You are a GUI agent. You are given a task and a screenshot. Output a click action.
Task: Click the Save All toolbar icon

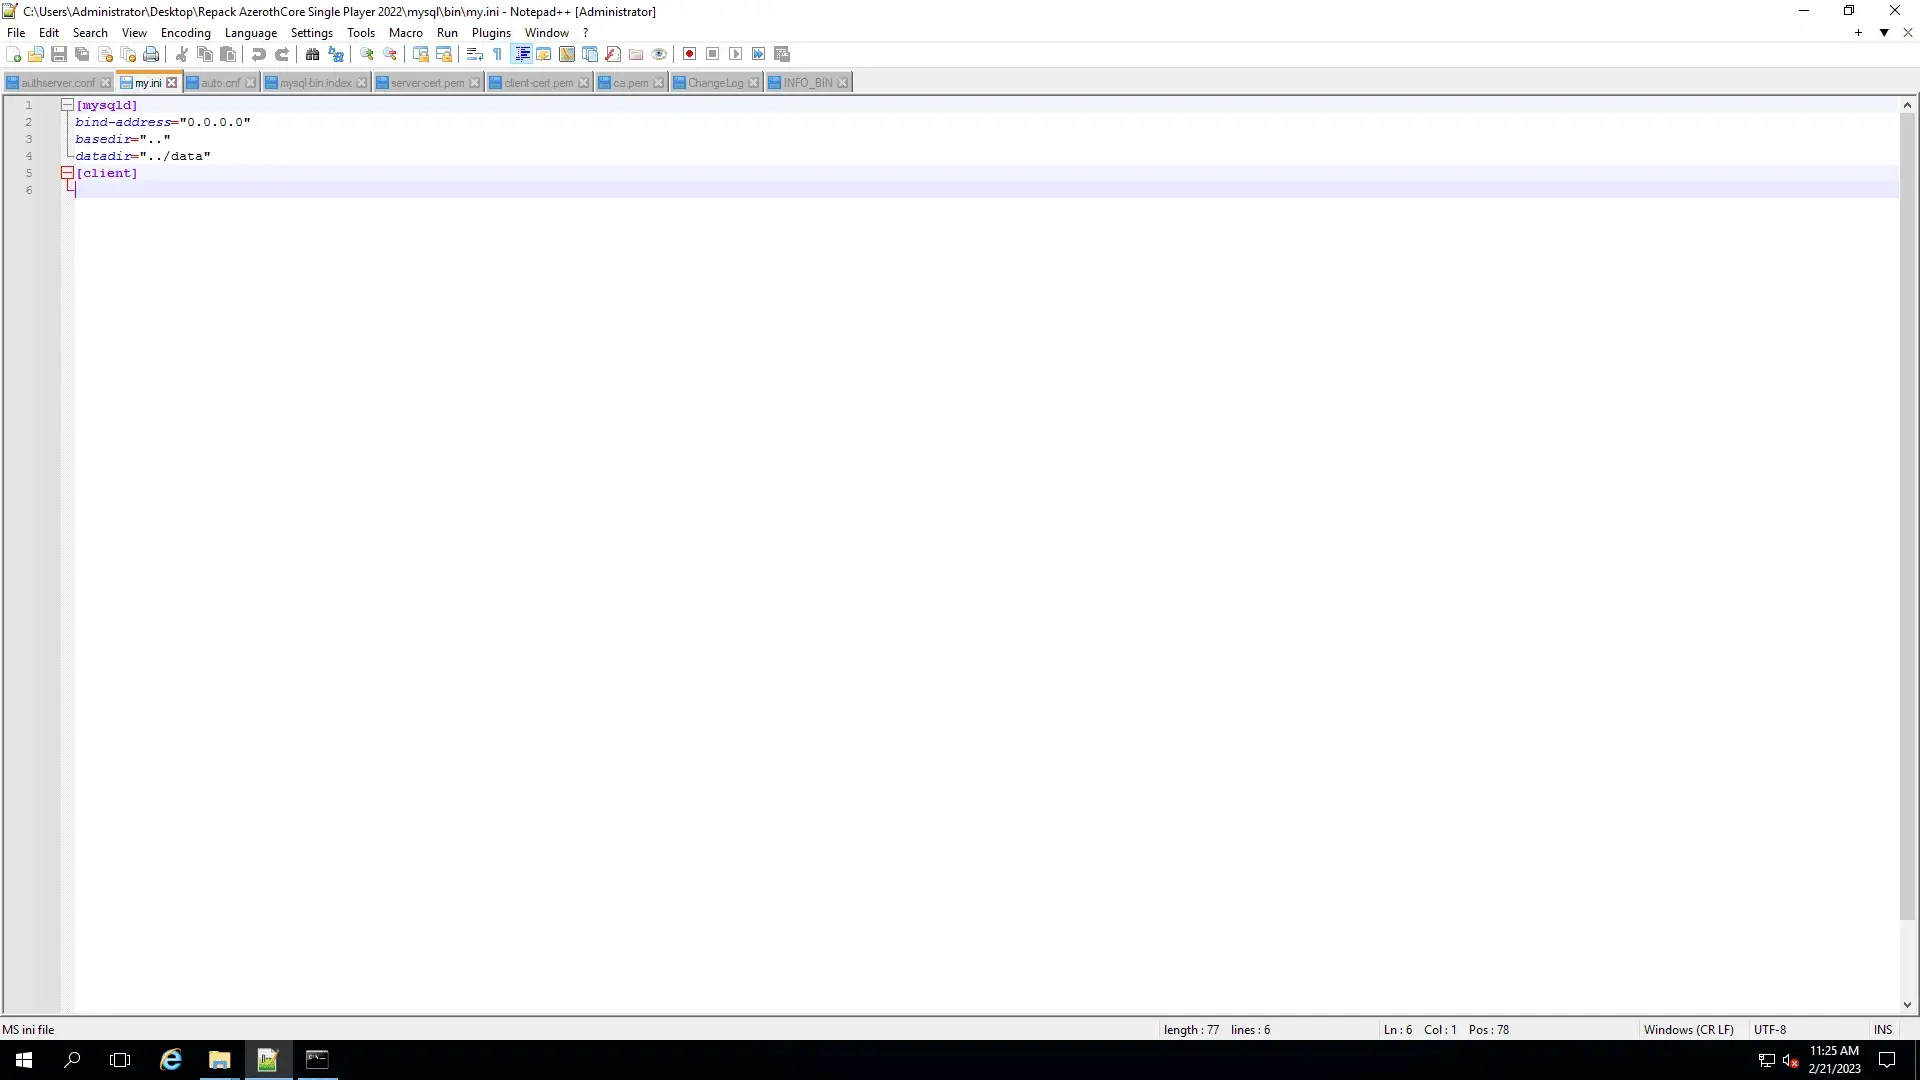82,54
